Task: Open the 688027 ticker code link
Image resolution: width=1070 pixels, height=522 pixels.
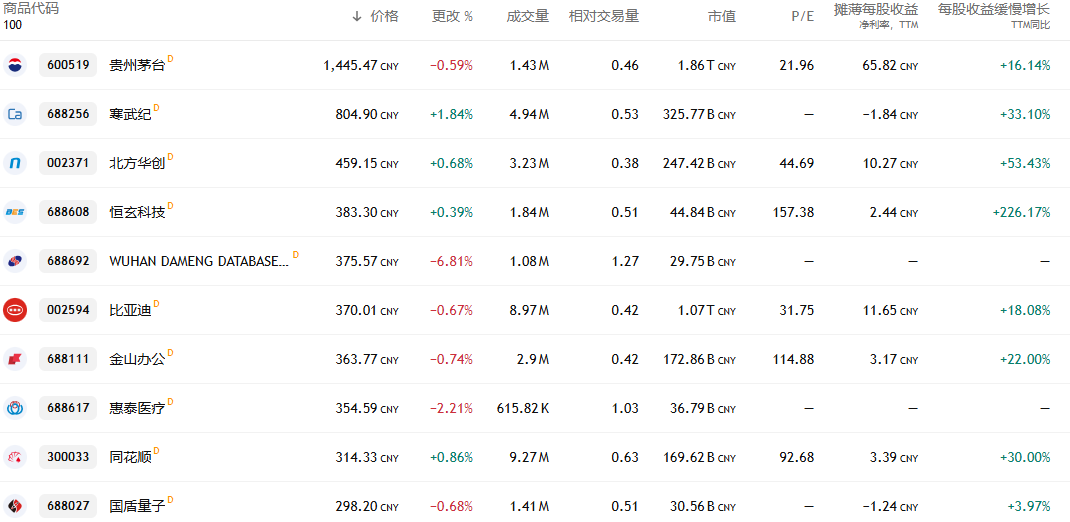Action: click(68, 506)
